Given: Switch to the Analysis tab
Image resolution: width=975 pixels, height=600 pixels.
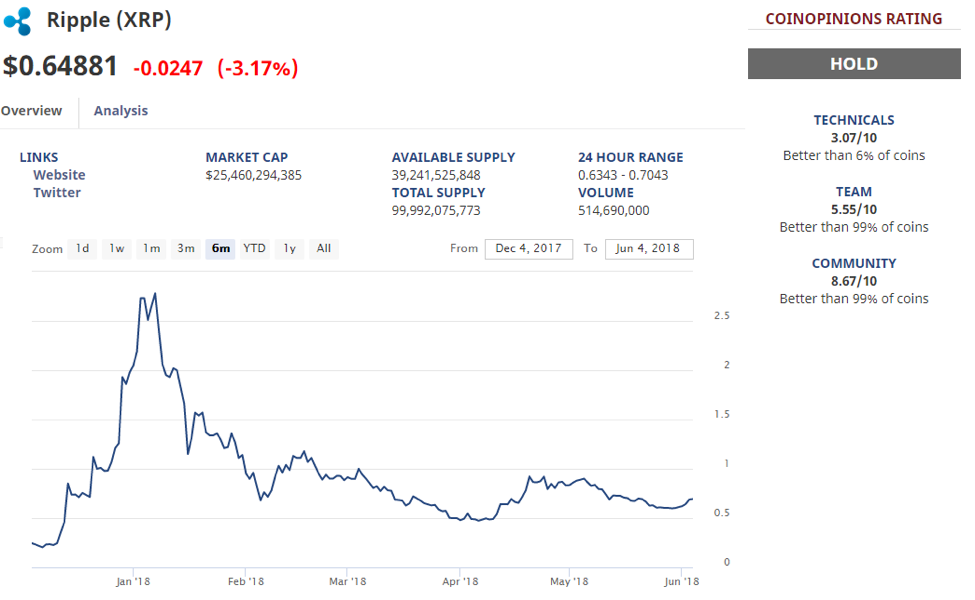Looking at the screenshot, I should pos(121,111).
